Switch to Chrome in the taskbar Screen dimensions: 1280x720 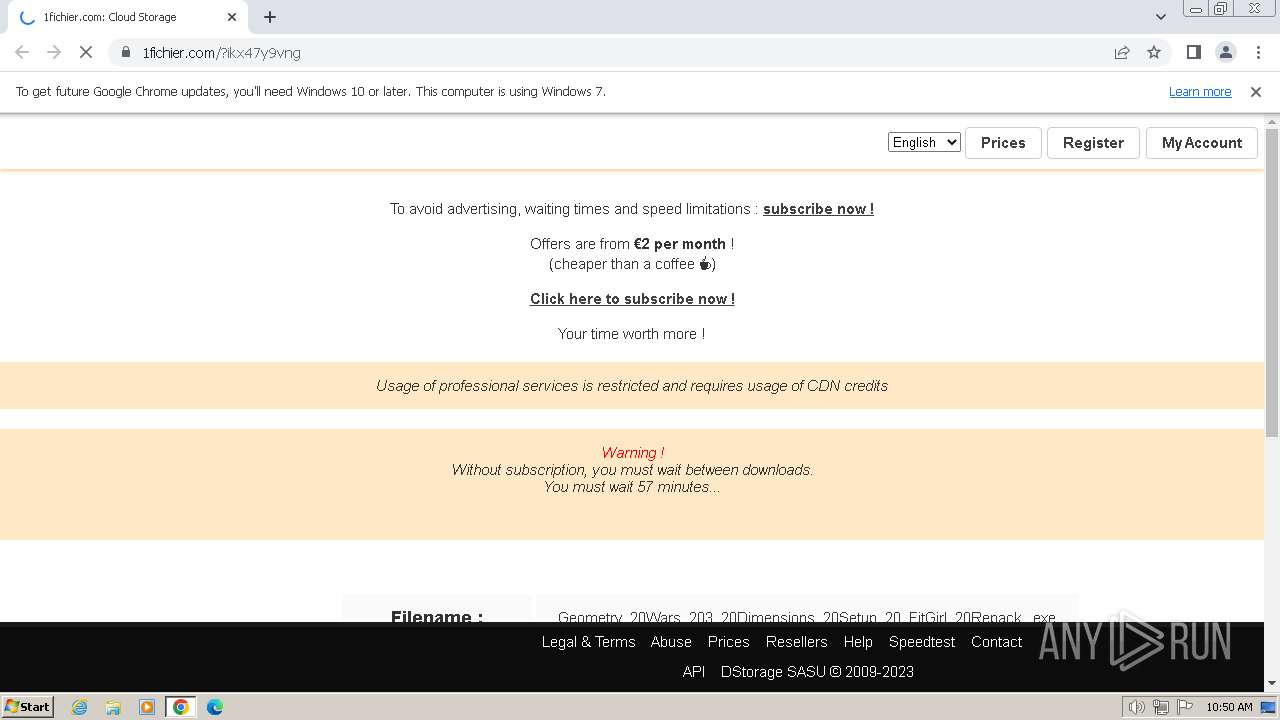181,707
